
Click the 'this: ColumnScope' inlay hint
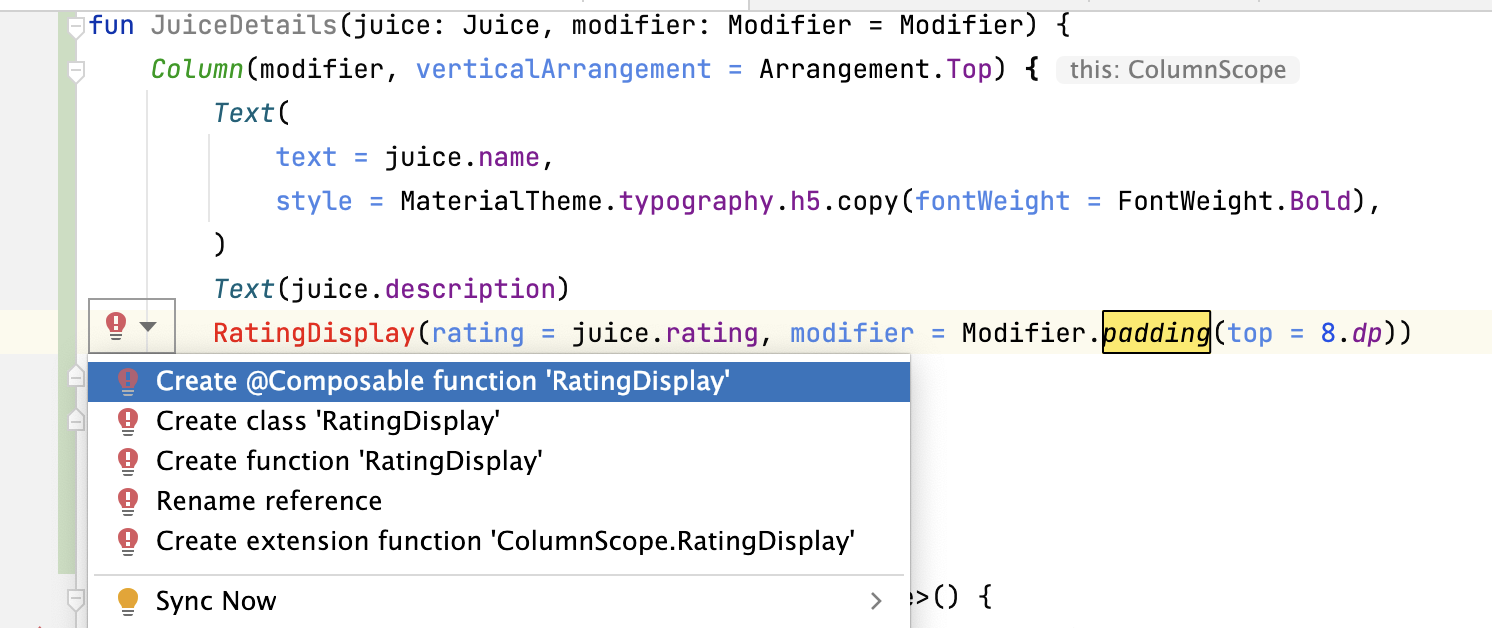[x=1177, y=70]
